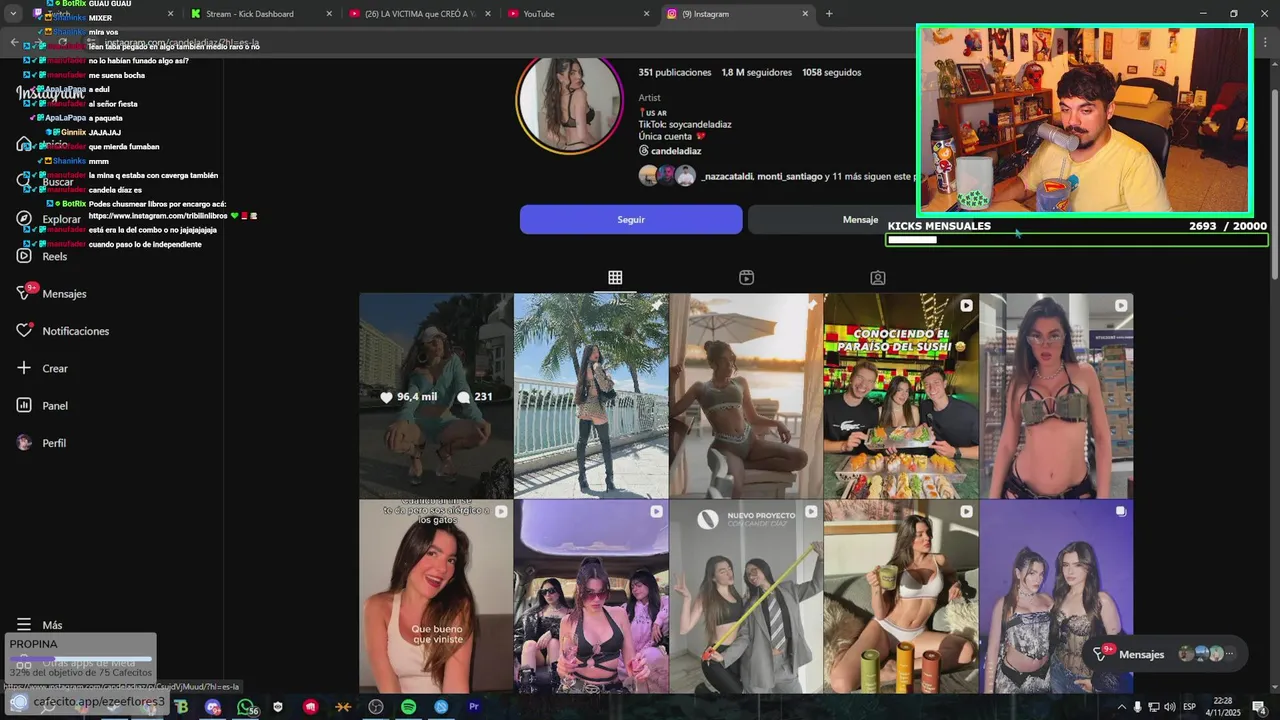Viewport: 1280px width, 720px height.
Task: Expand hidden system tray icons
Action: pos(1121,707)
